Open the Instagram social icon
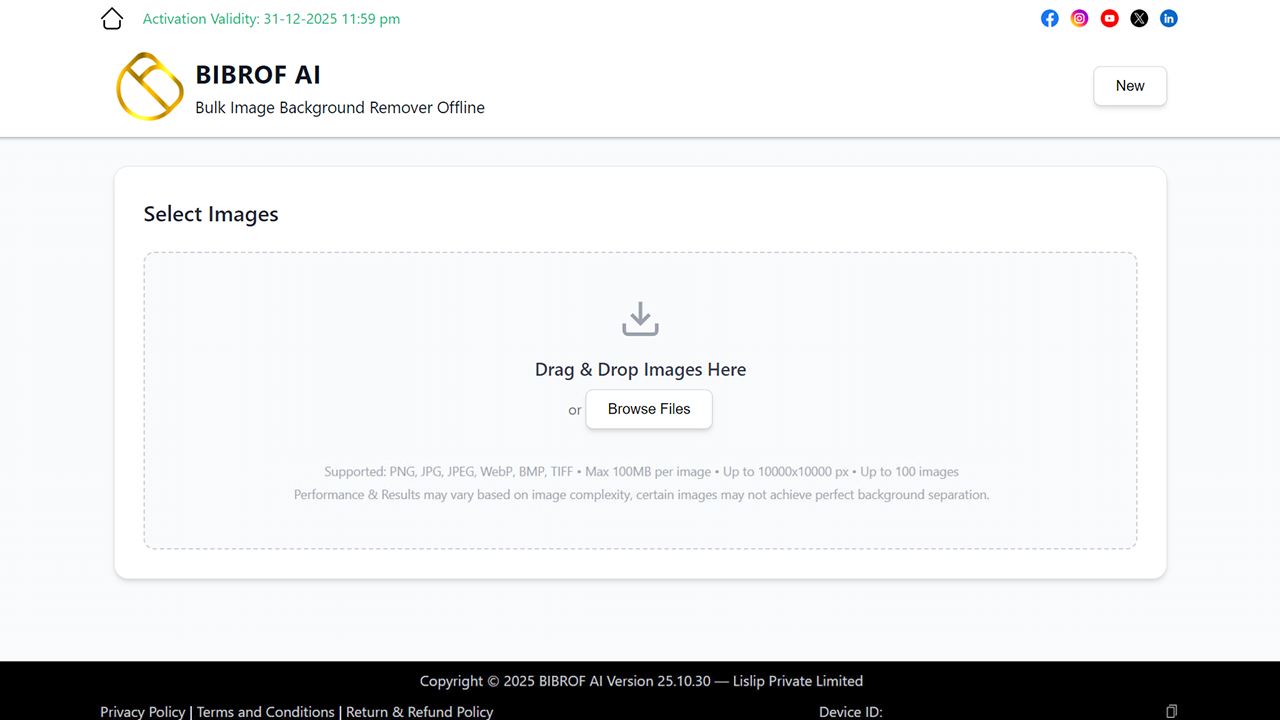This screenshot has height=720, width=1280. tap(1079, 18)
